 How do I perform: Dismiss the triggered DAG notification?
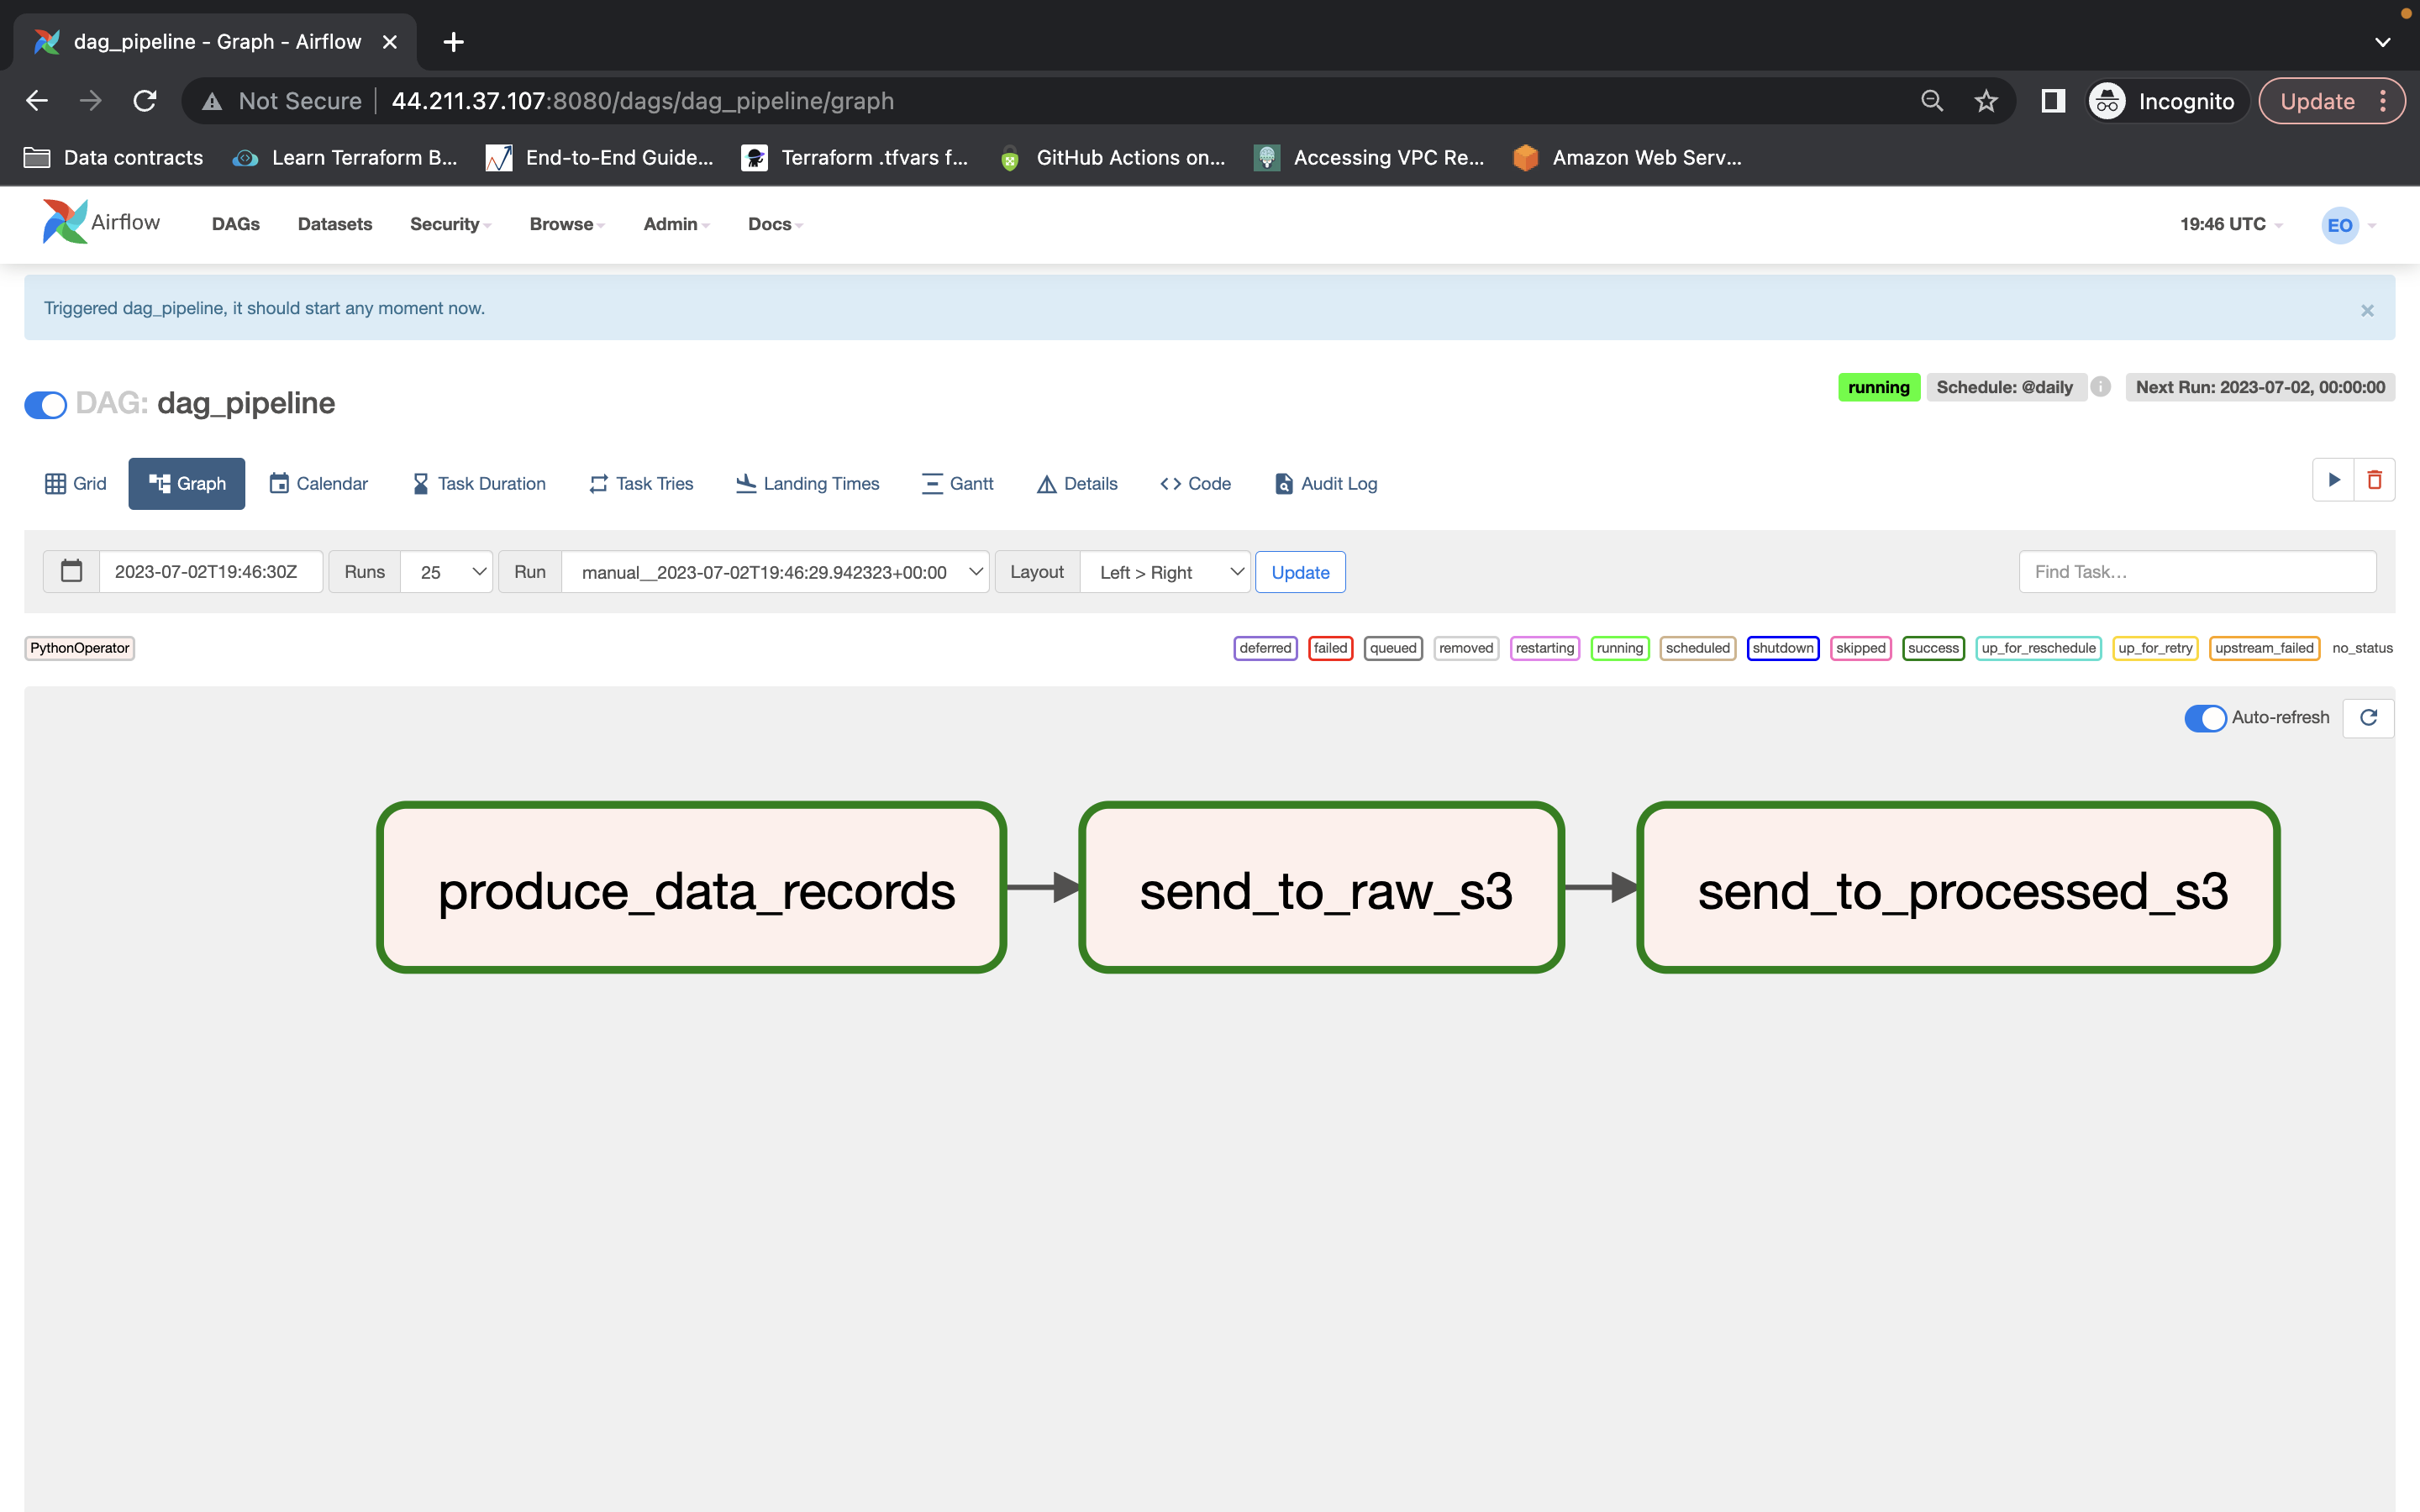[2367, 309]
